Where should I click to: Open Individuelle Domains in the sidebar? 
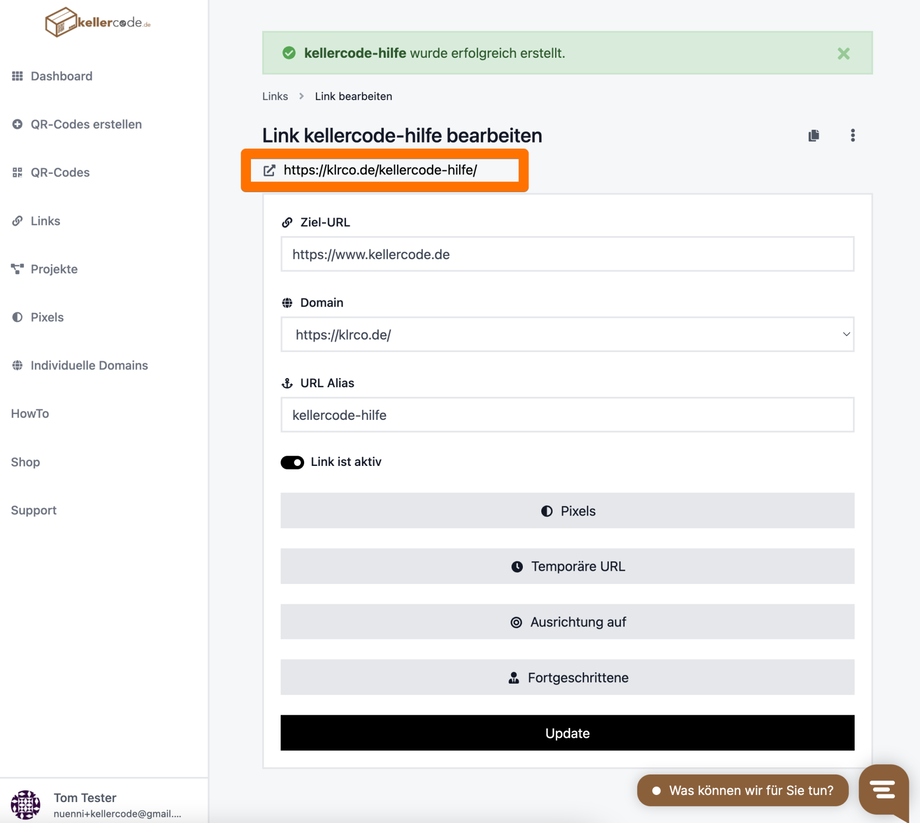88,366
